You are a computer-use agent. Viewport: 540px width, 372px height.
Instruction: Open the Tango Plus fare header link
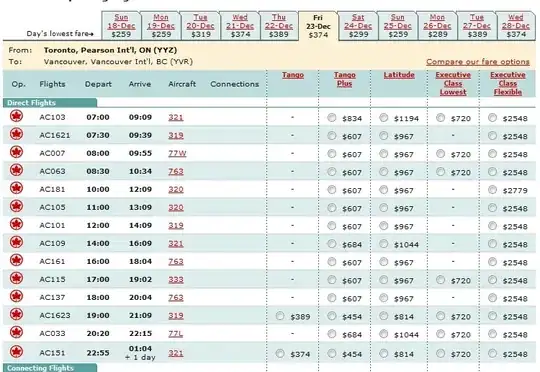tap(345, 79)
